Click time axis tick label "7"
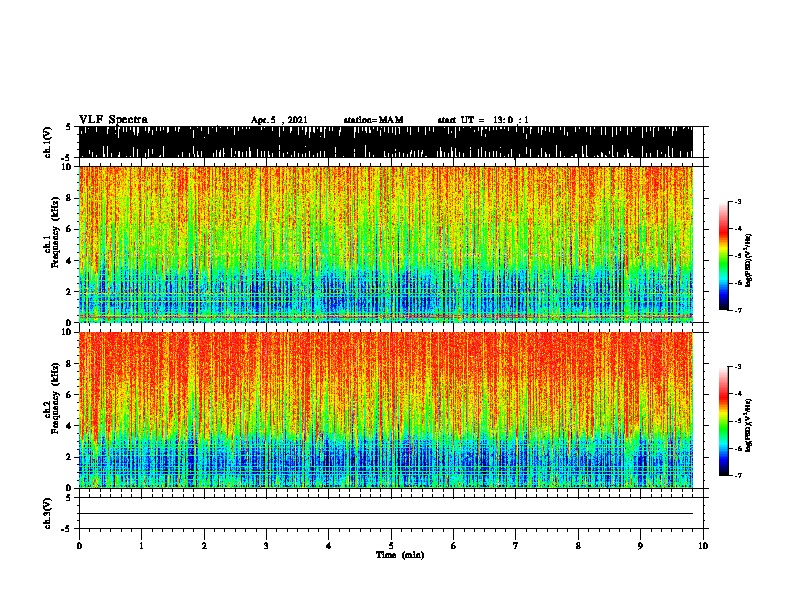 516,546
